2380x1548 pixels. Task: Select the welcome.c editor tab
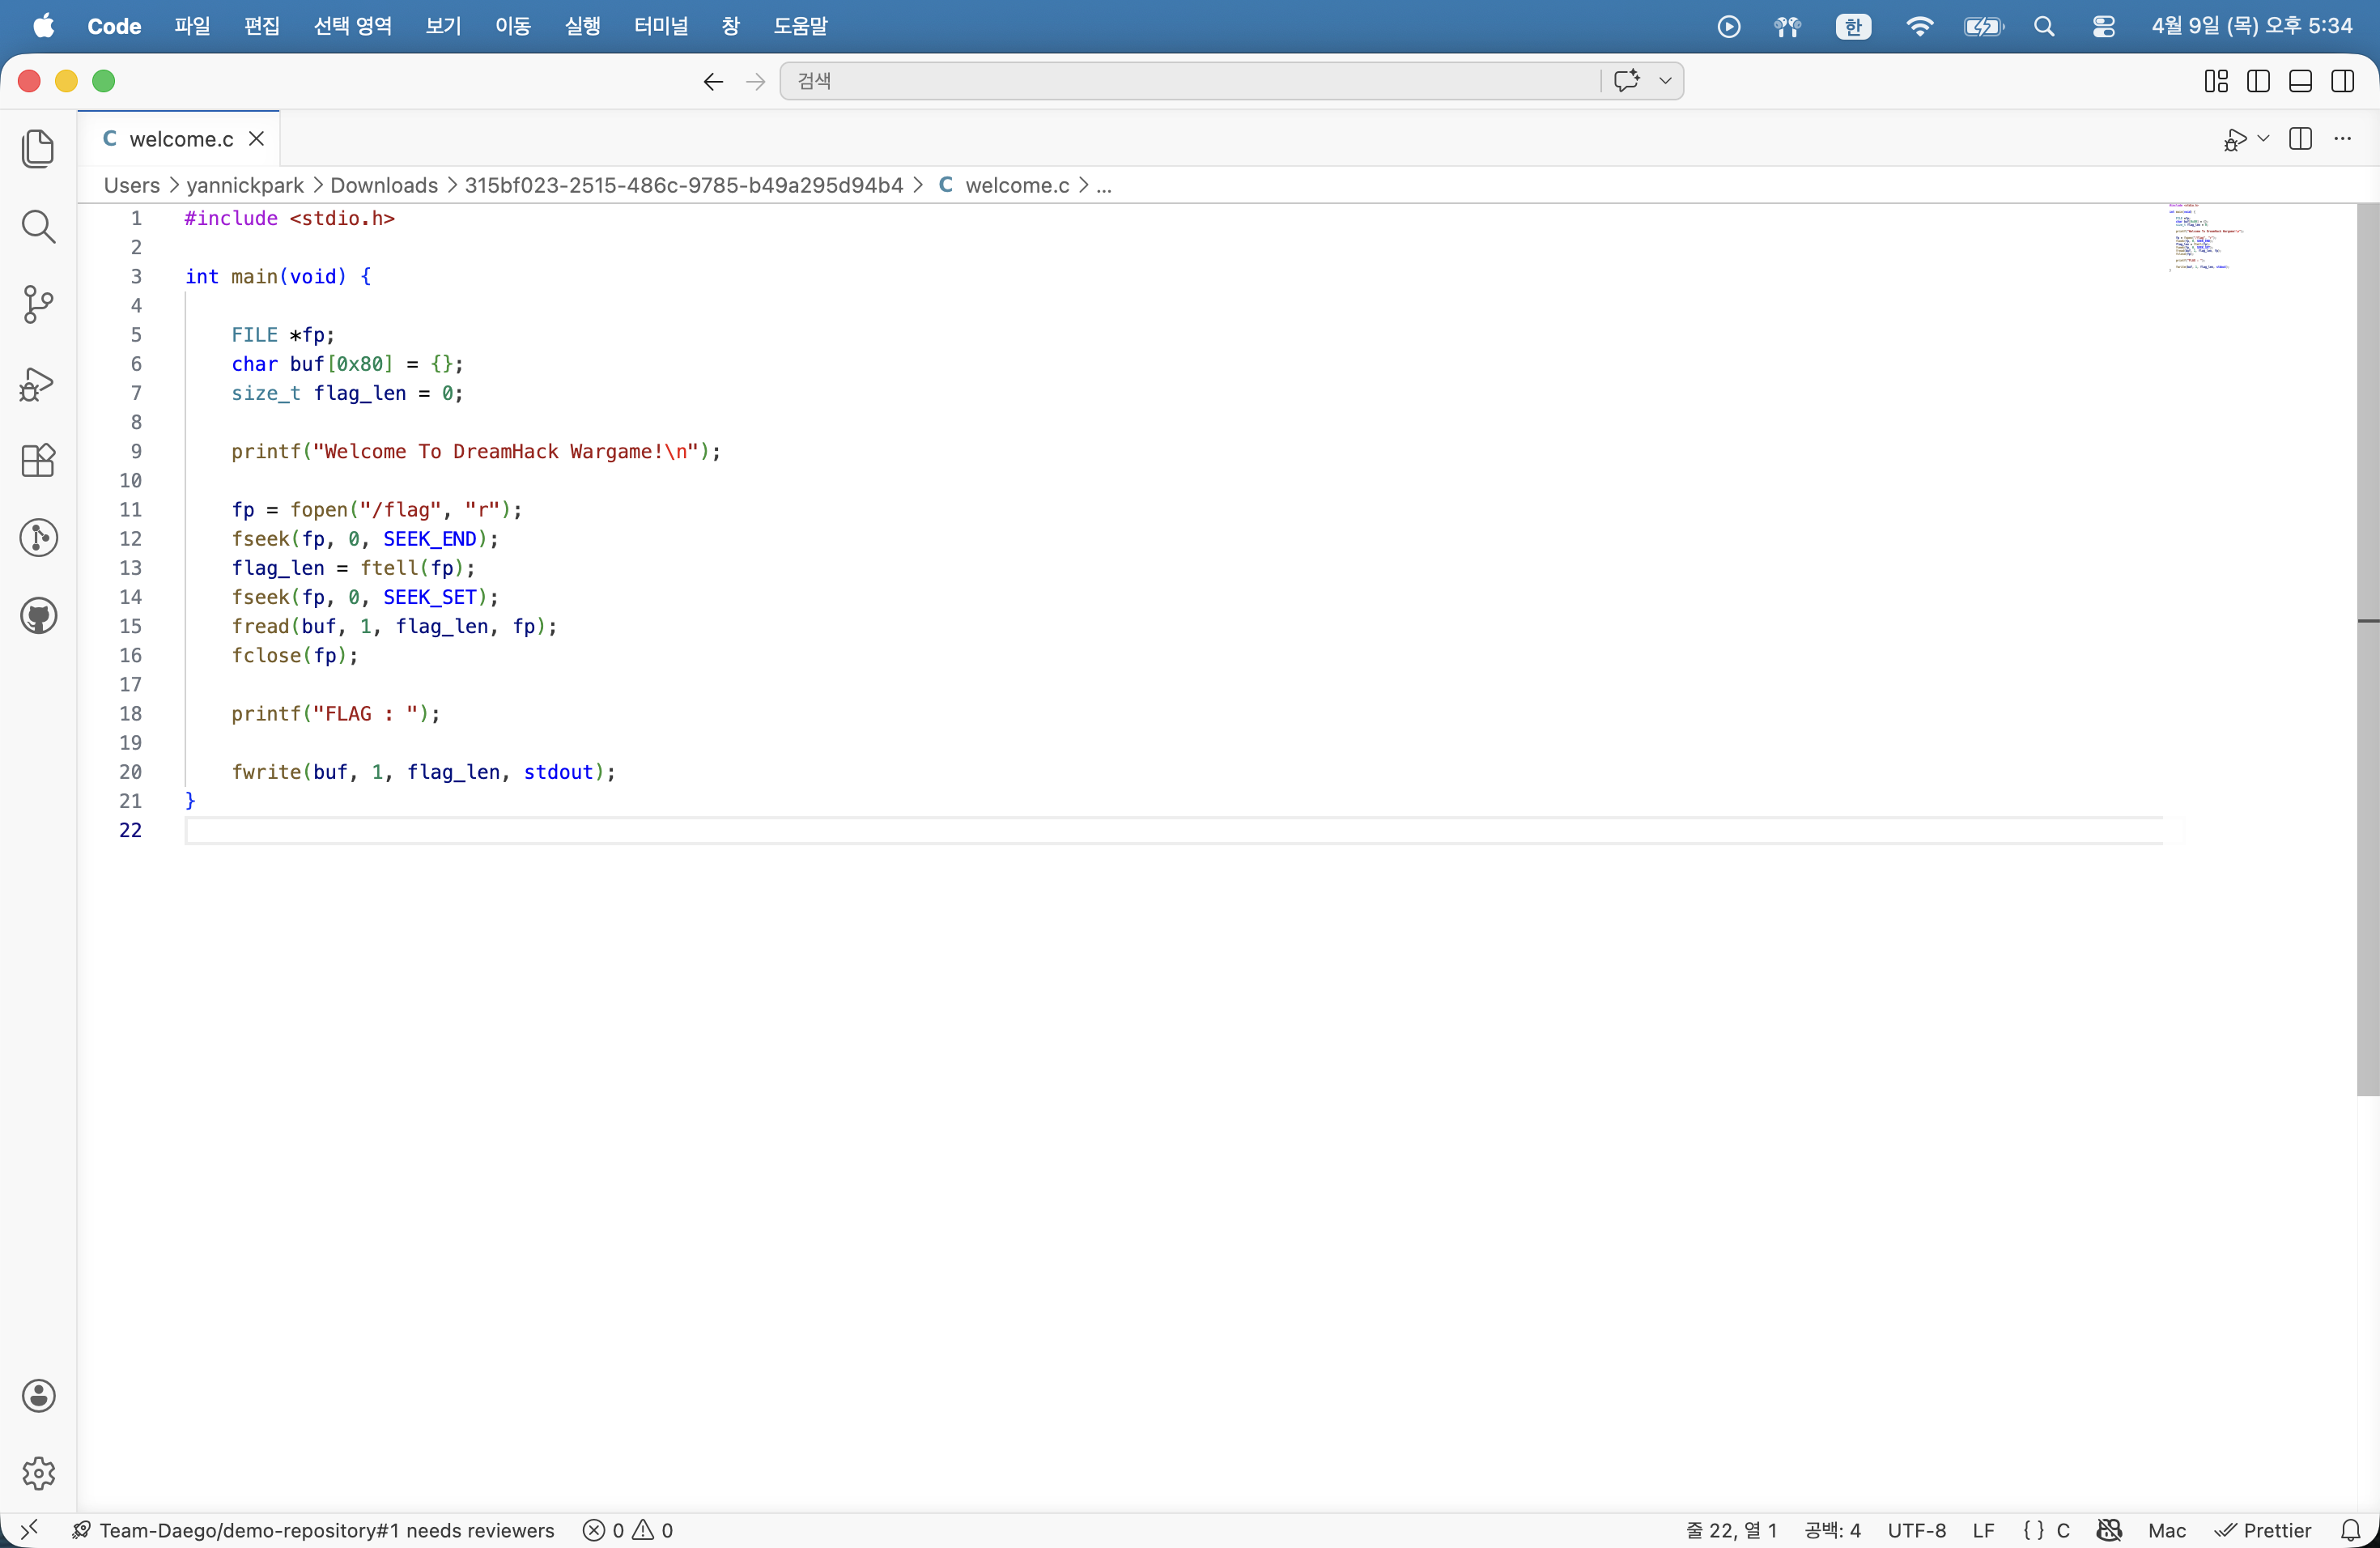tap(181, 139)
